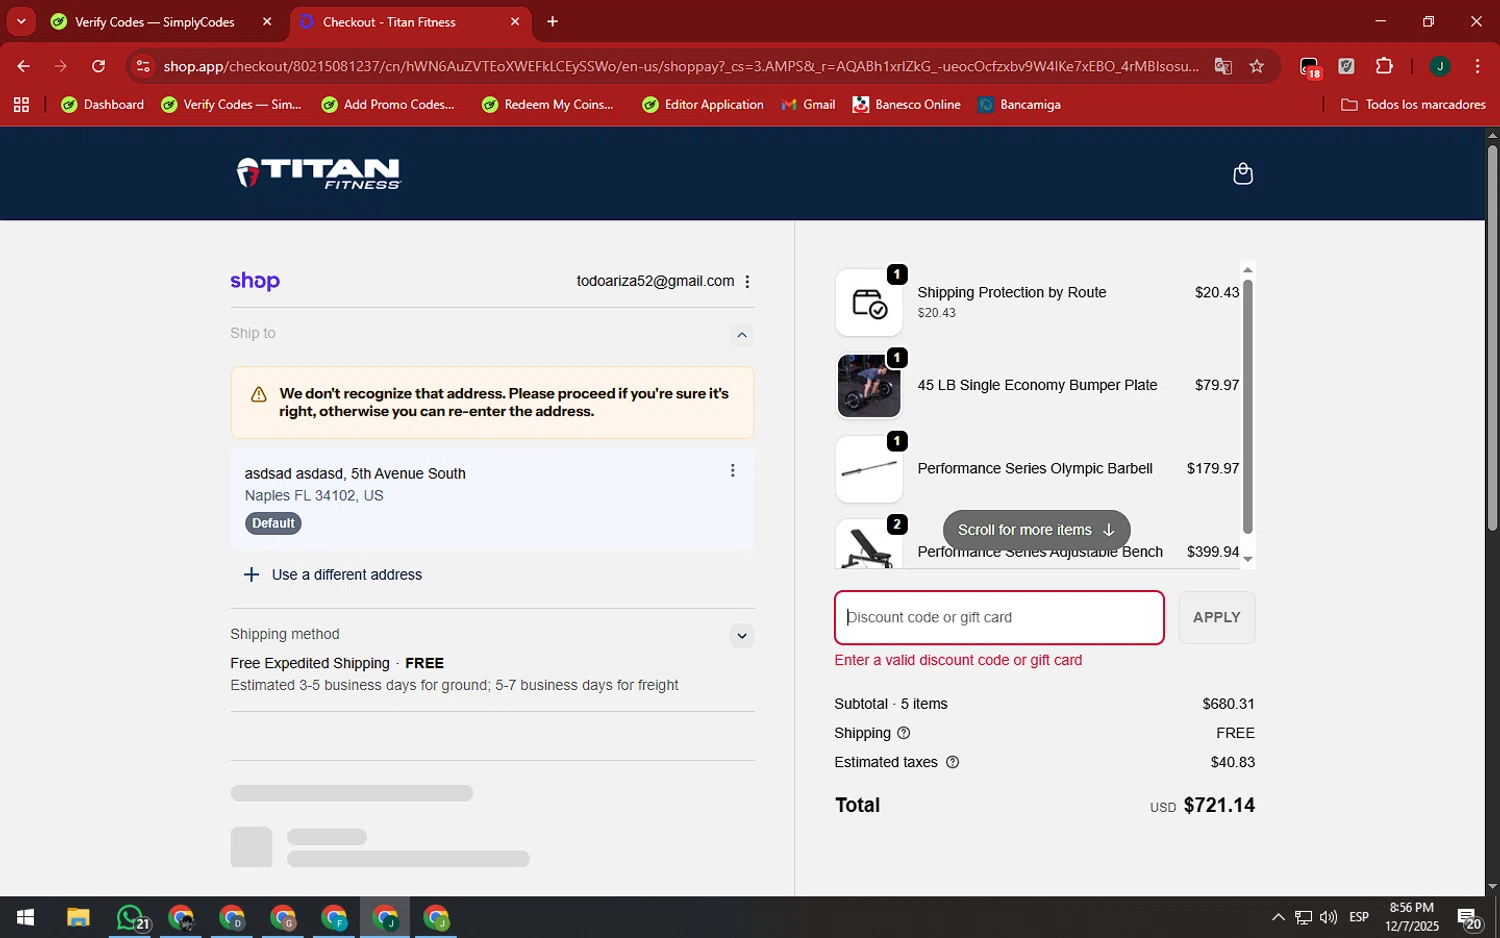Click the Performance Series Olympic Barbell thumbnail
Screen dimensions: 1500x938
click(869, 469)
